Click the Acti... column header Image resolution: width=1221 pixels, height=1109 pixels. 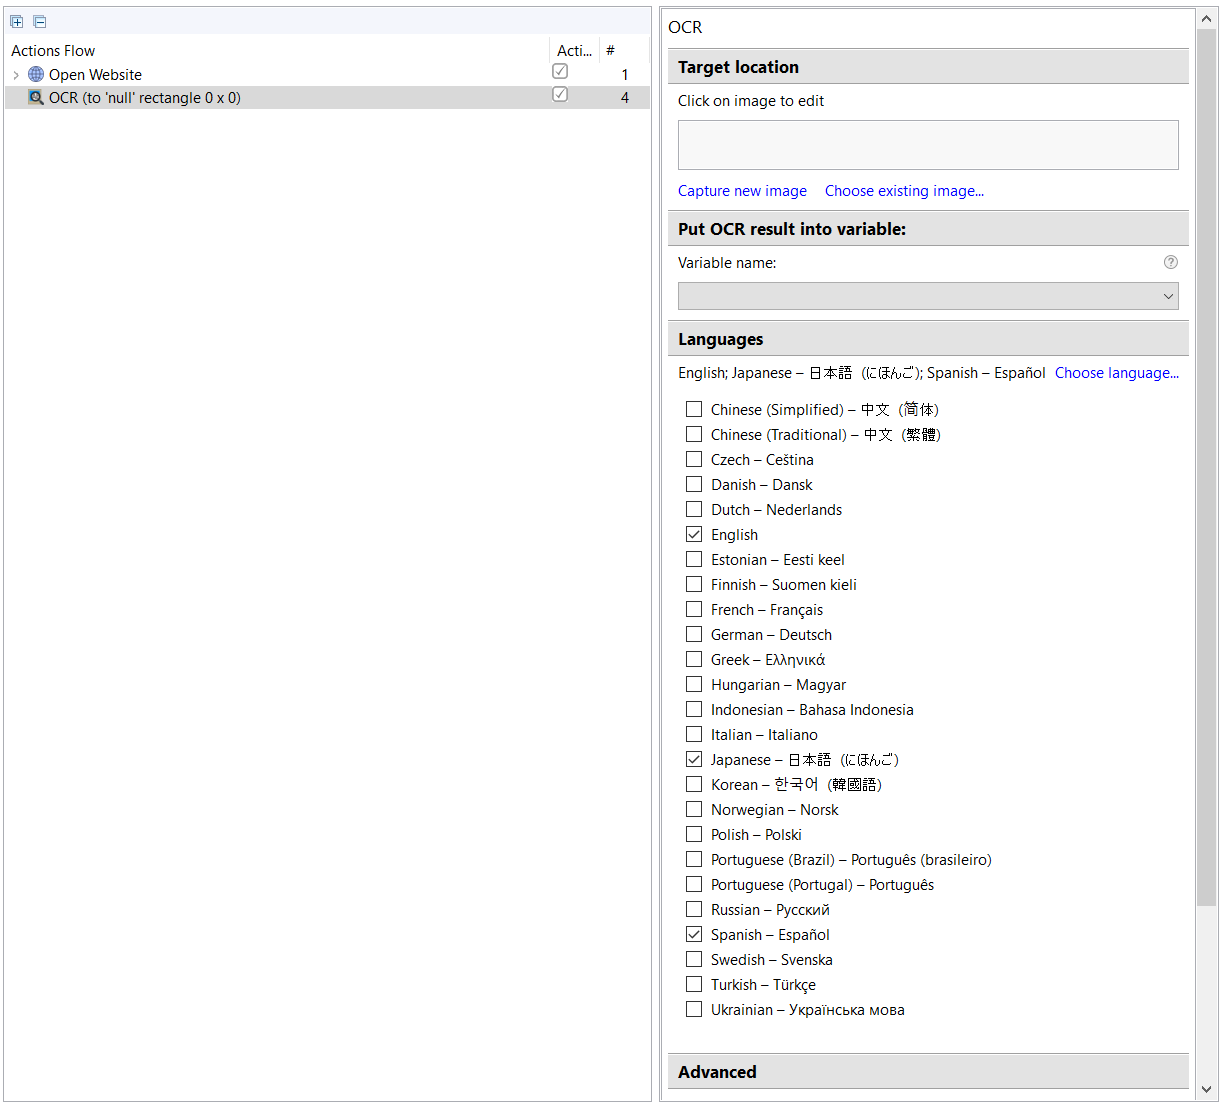coord(574,51)
